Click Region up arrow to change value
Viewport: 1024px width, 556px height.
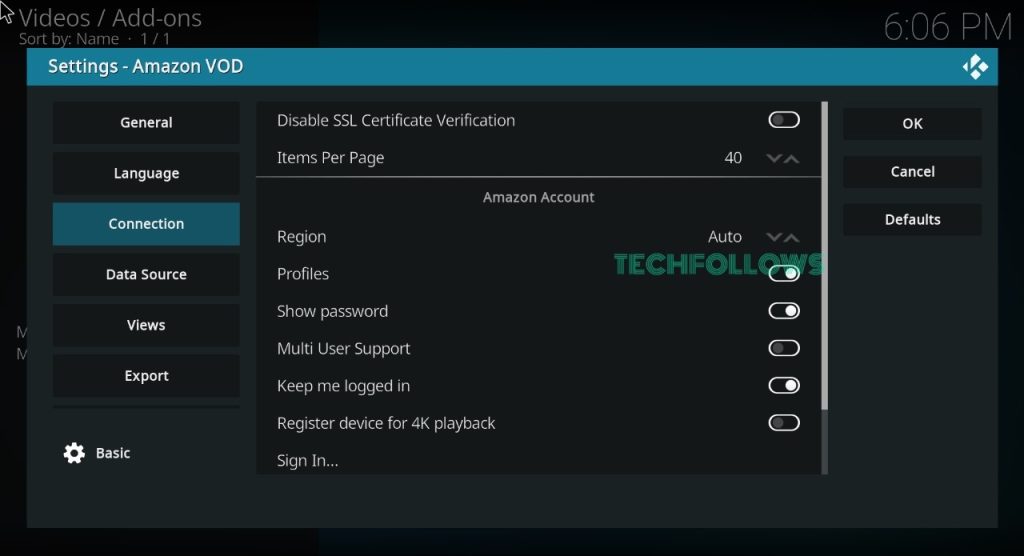(x=792, y=237)
